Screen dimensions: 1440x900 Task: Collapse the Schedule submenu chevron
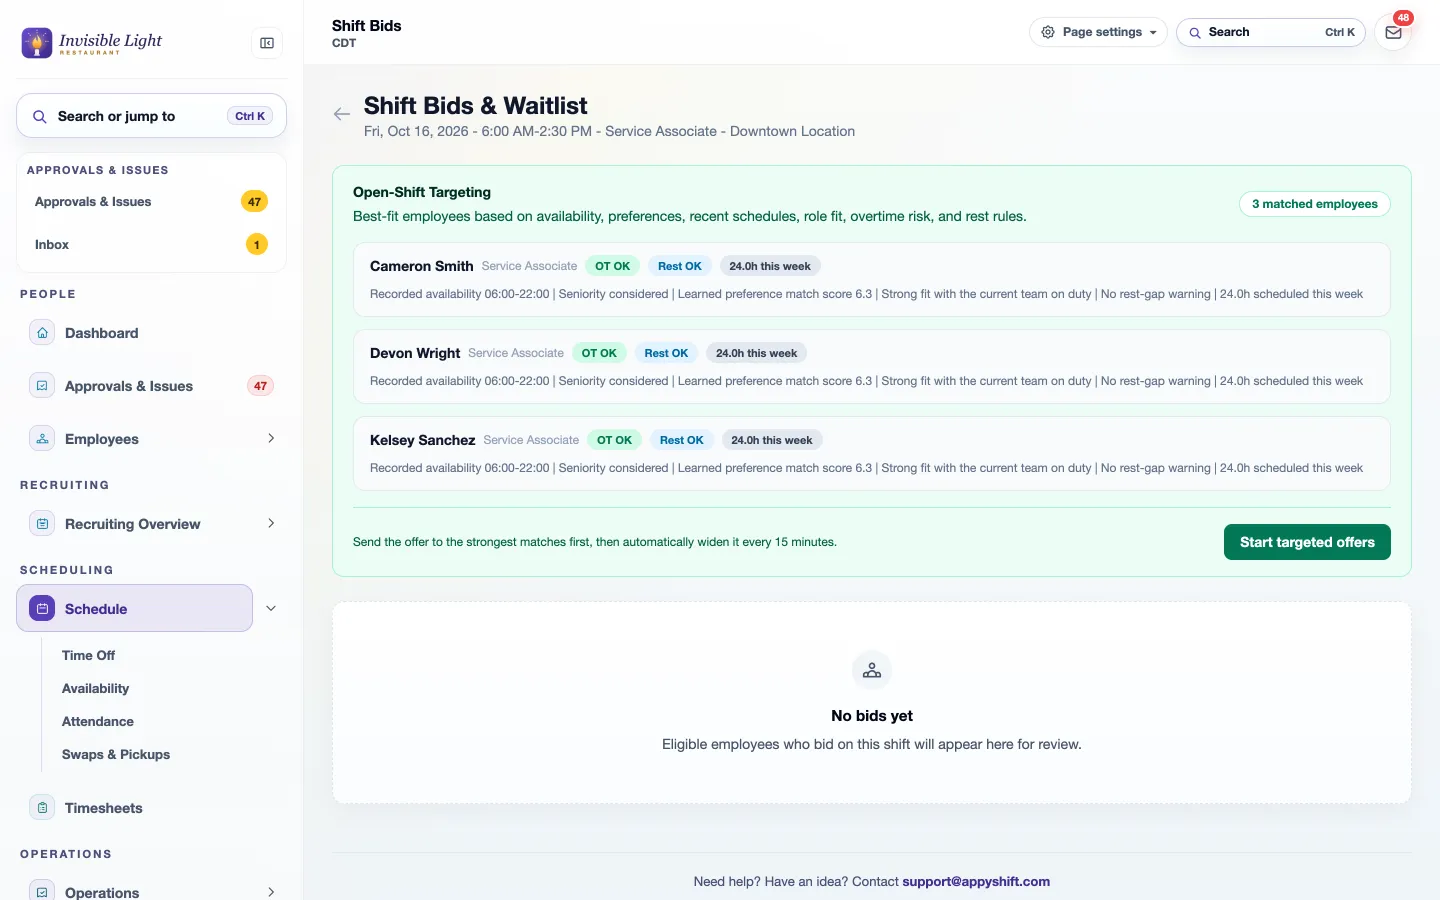[271, 609]
